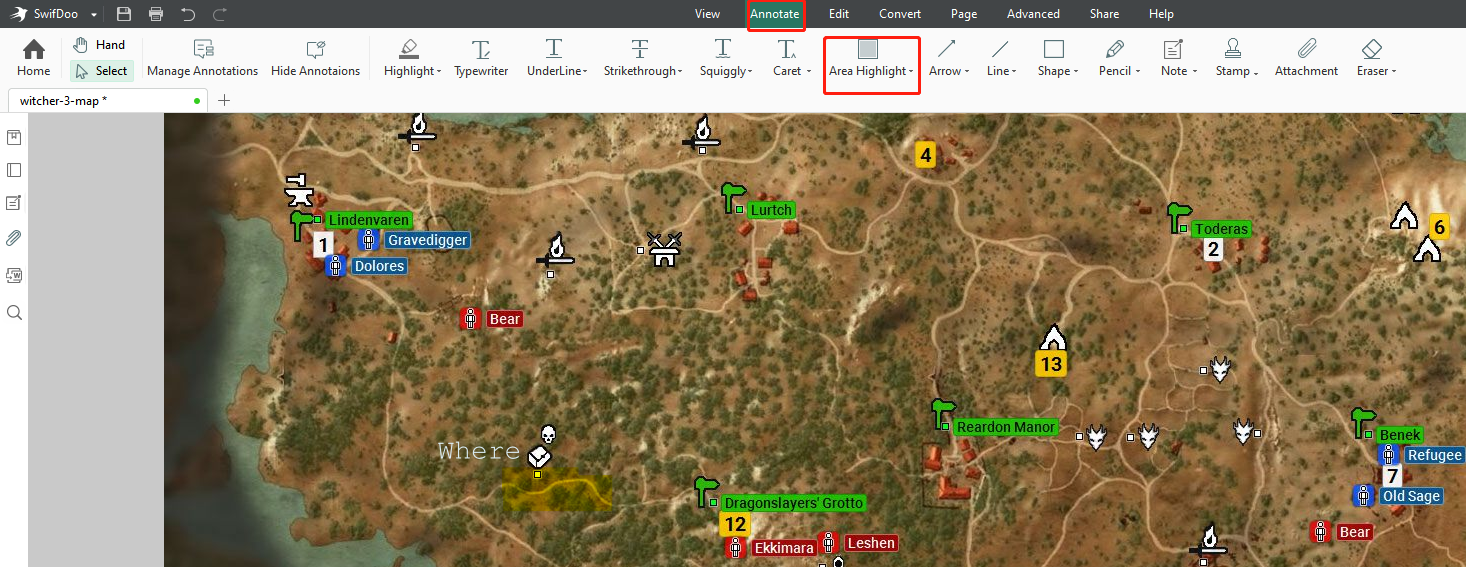This screenshot has width=1466, height=567.
Task: Click the 'Where' typewriter annotation text
Action: [x=479, y=451]
